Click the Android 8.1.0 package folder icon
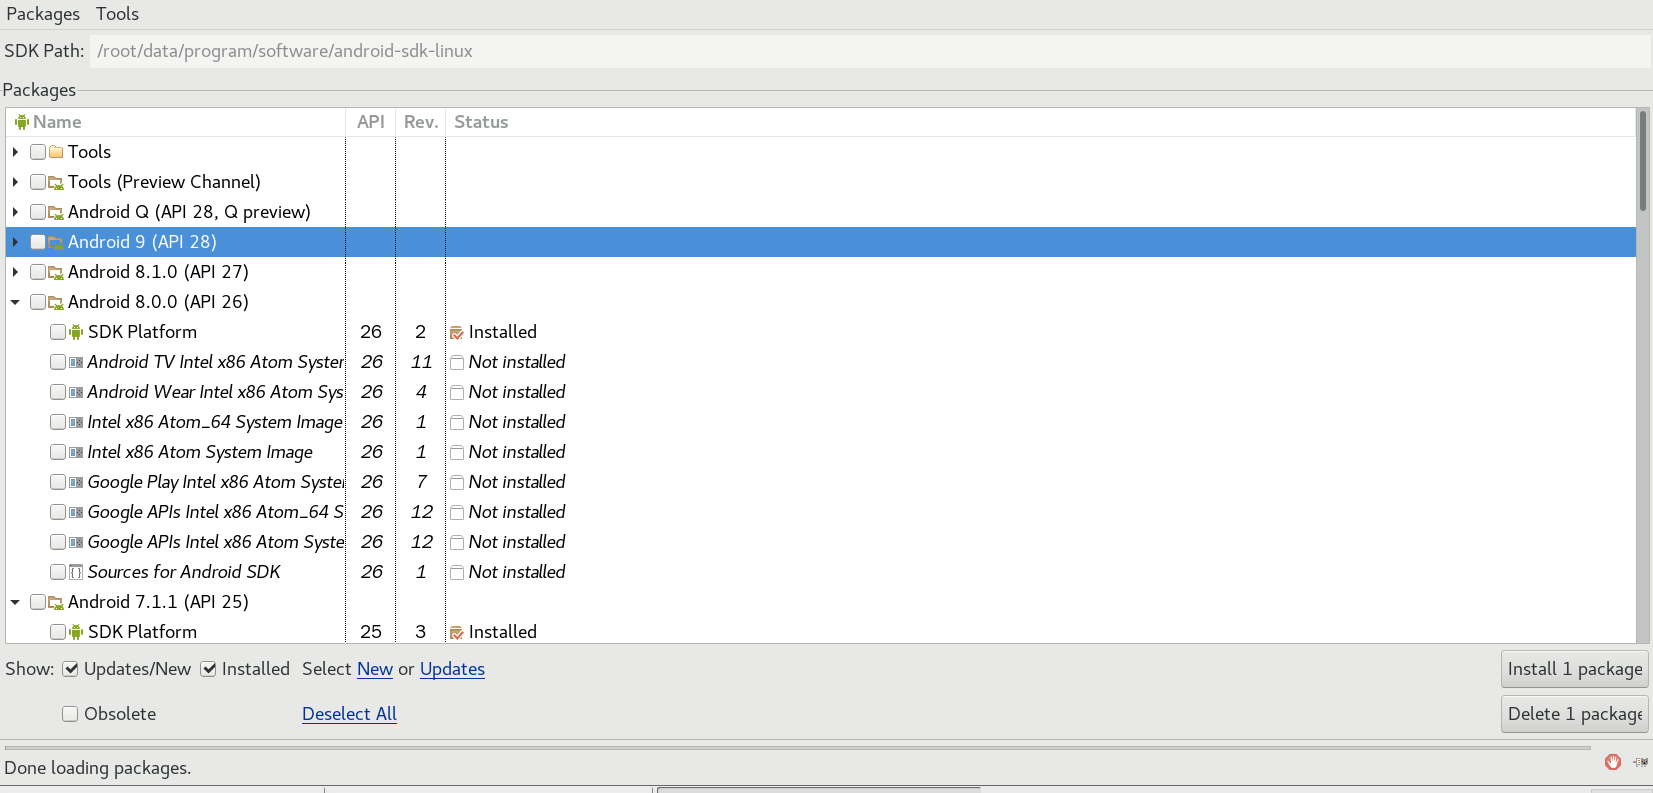The width and height of the screenshot is (1653, 793). pyautogui.click(x=56, y=272)
